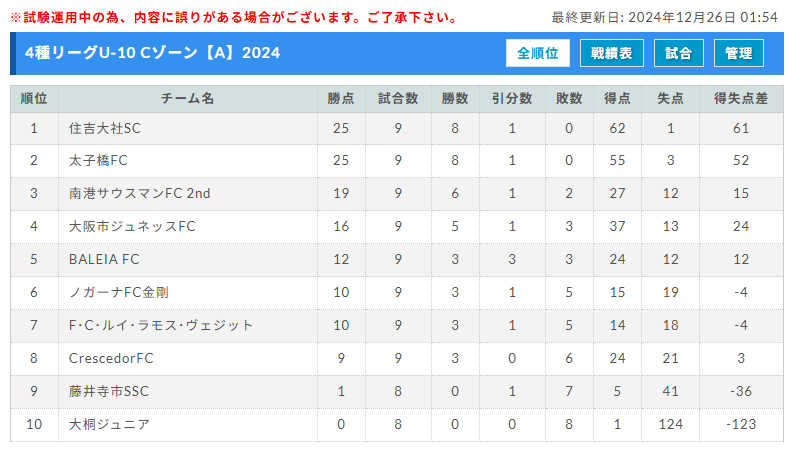The height and width of the screenshot is (451, 796).
Task: Switch to the 戦績表 view
Action: 612,53
